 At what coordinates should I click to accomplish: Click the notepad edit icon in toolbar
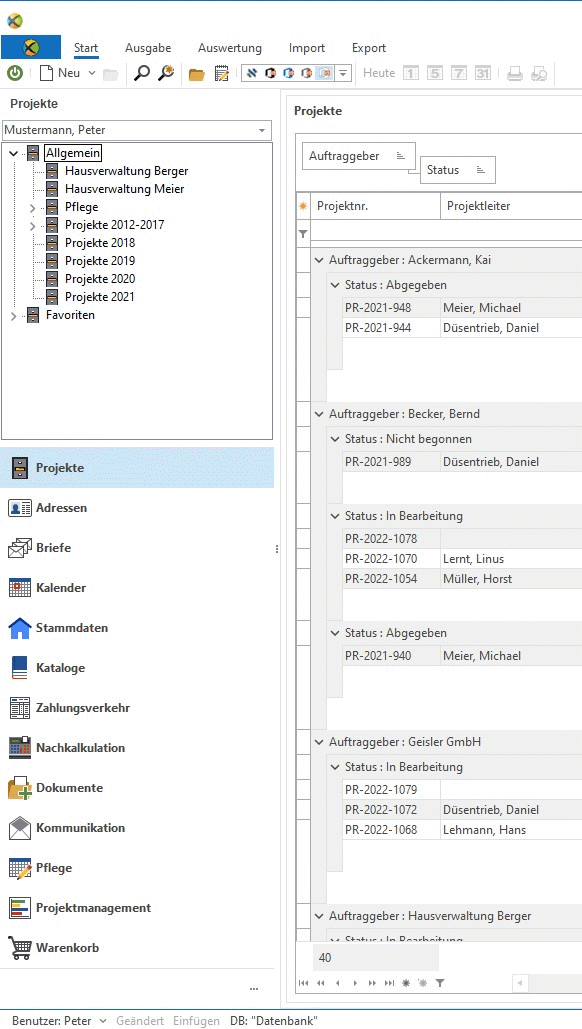pos(222,74)
